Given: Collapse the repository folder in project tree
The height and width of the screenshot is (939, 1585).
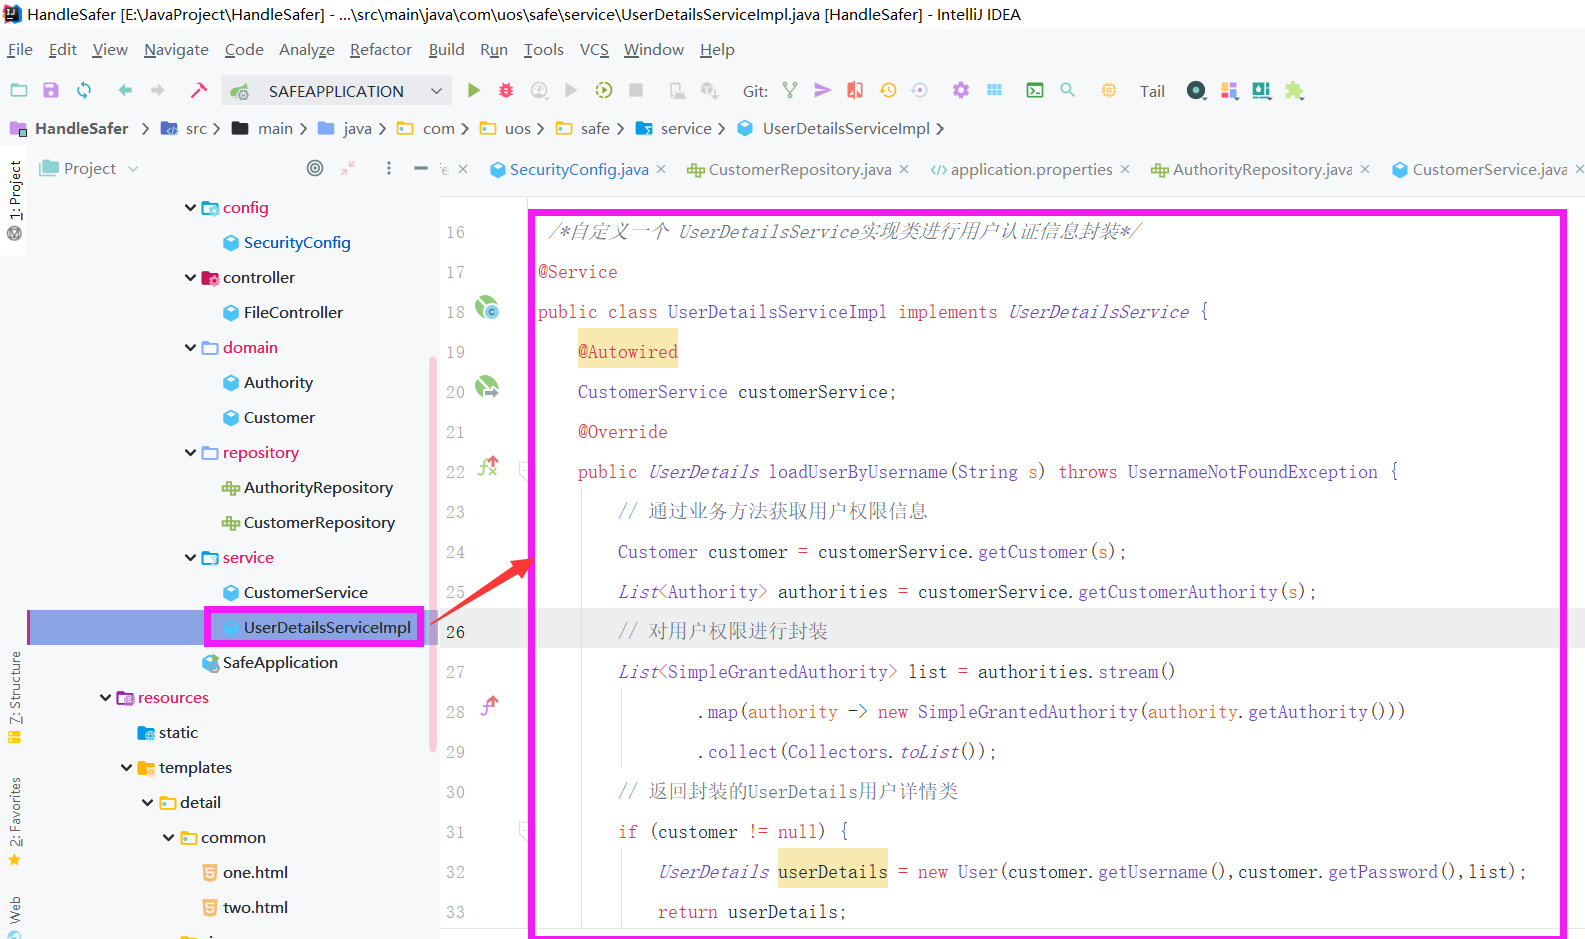Looking at the screenshot, I should coord(191,453).
